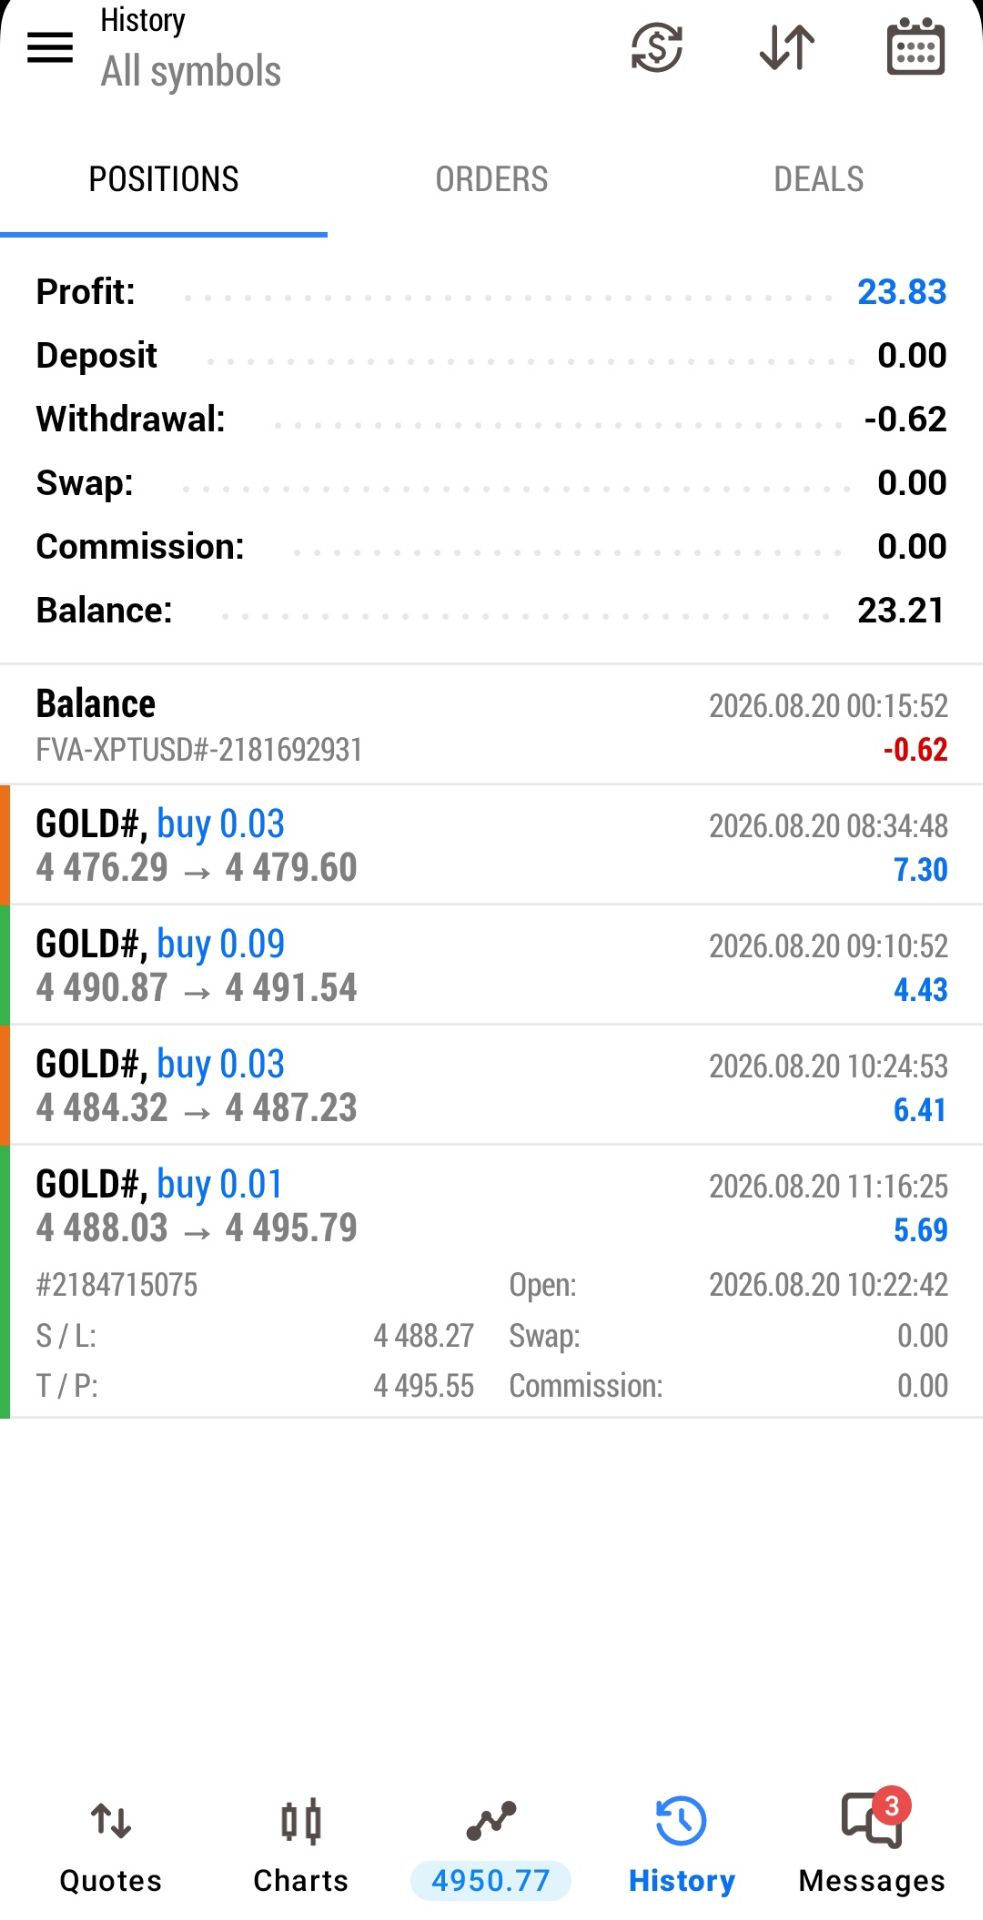Tap the Profit 23.83 value

coord(902,292)
